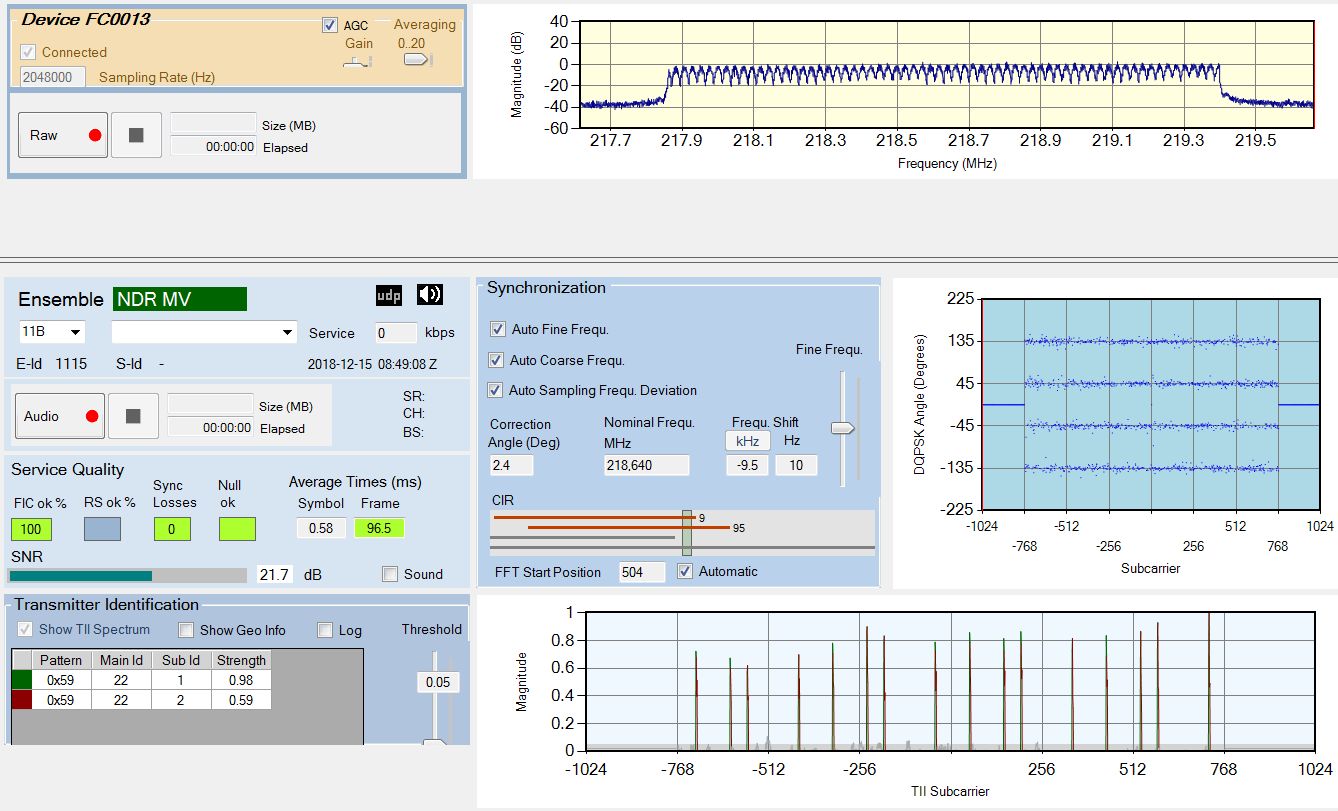Click the audio stop square button
1338x811 pixels.
(133, 416)
